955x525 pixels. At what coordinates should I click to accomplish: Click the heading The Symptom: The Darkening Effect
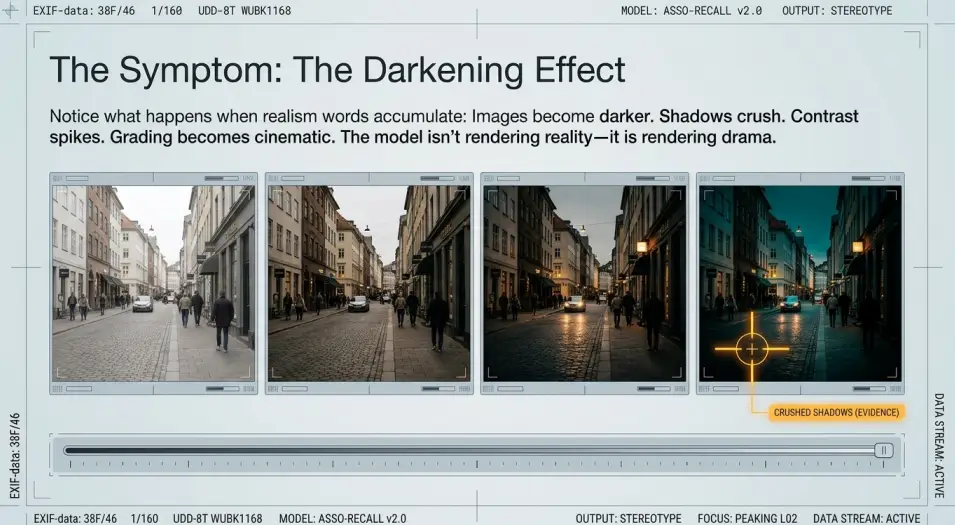[x=337, y=69]
